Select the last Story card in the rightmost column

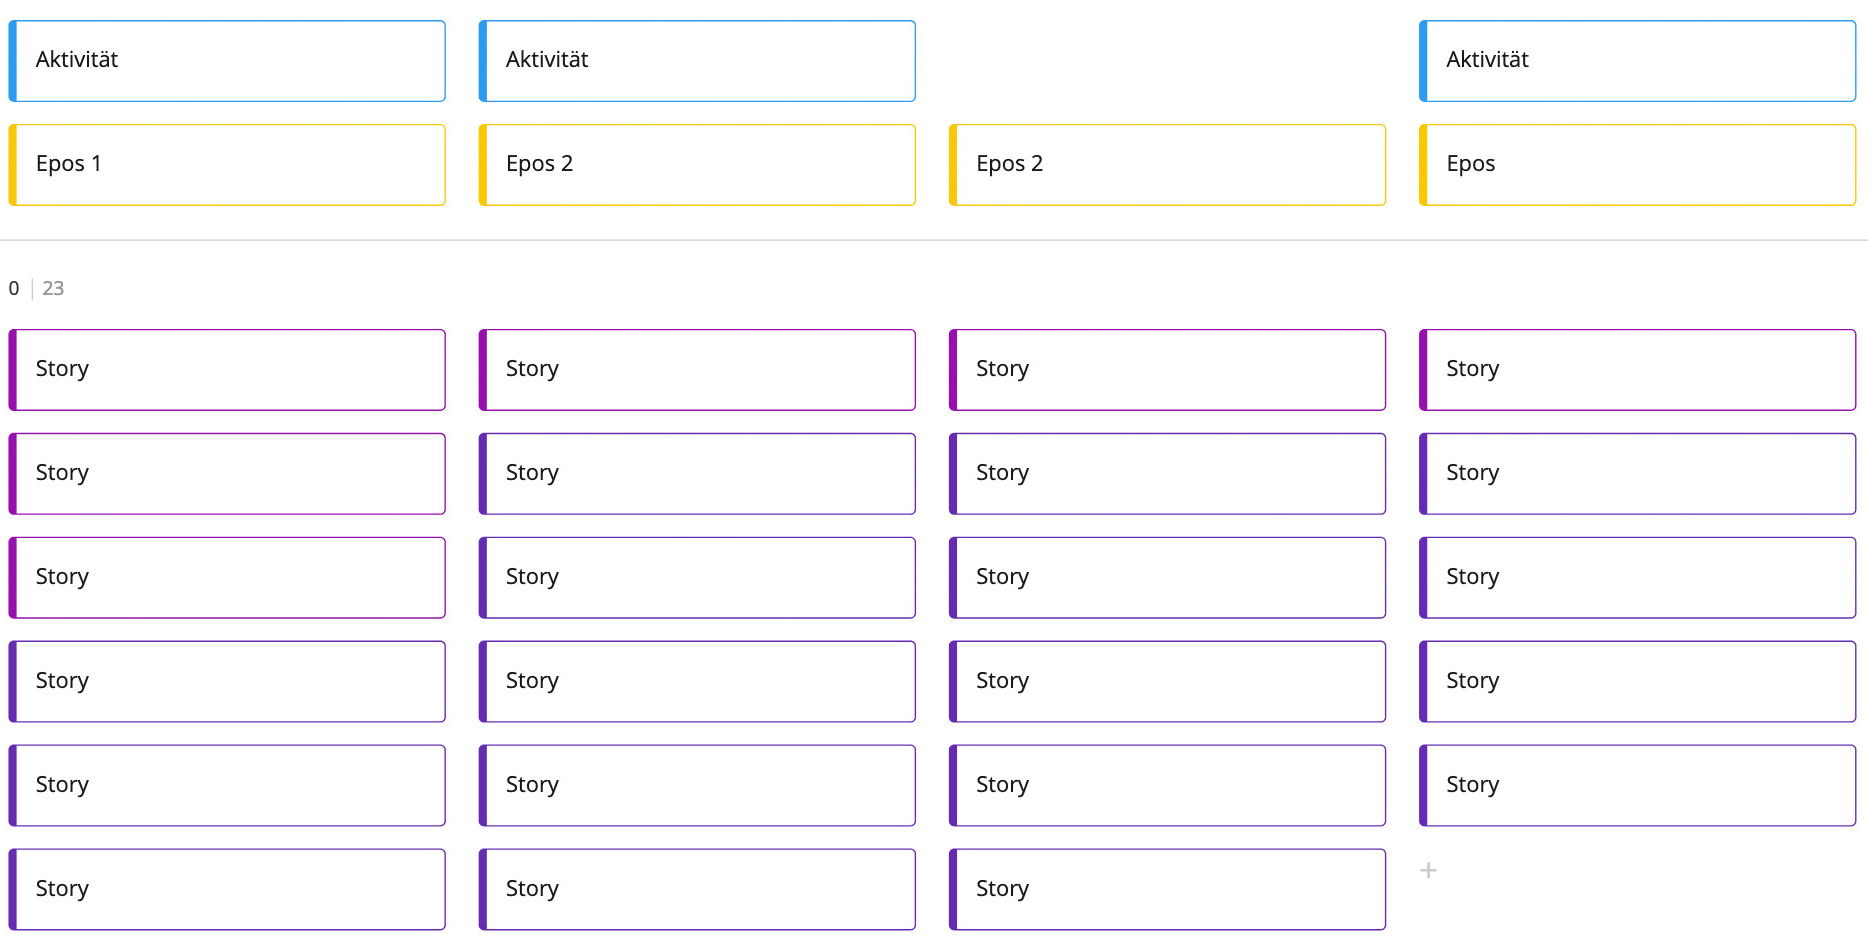click(1637, 784)
